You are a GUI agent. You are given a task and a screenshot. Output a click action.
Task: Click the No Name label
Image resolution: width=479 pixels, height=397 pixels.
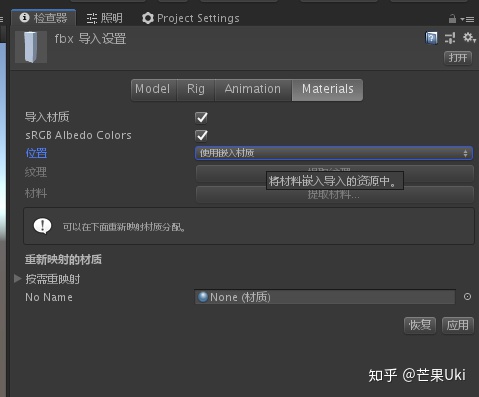[49, 297]
